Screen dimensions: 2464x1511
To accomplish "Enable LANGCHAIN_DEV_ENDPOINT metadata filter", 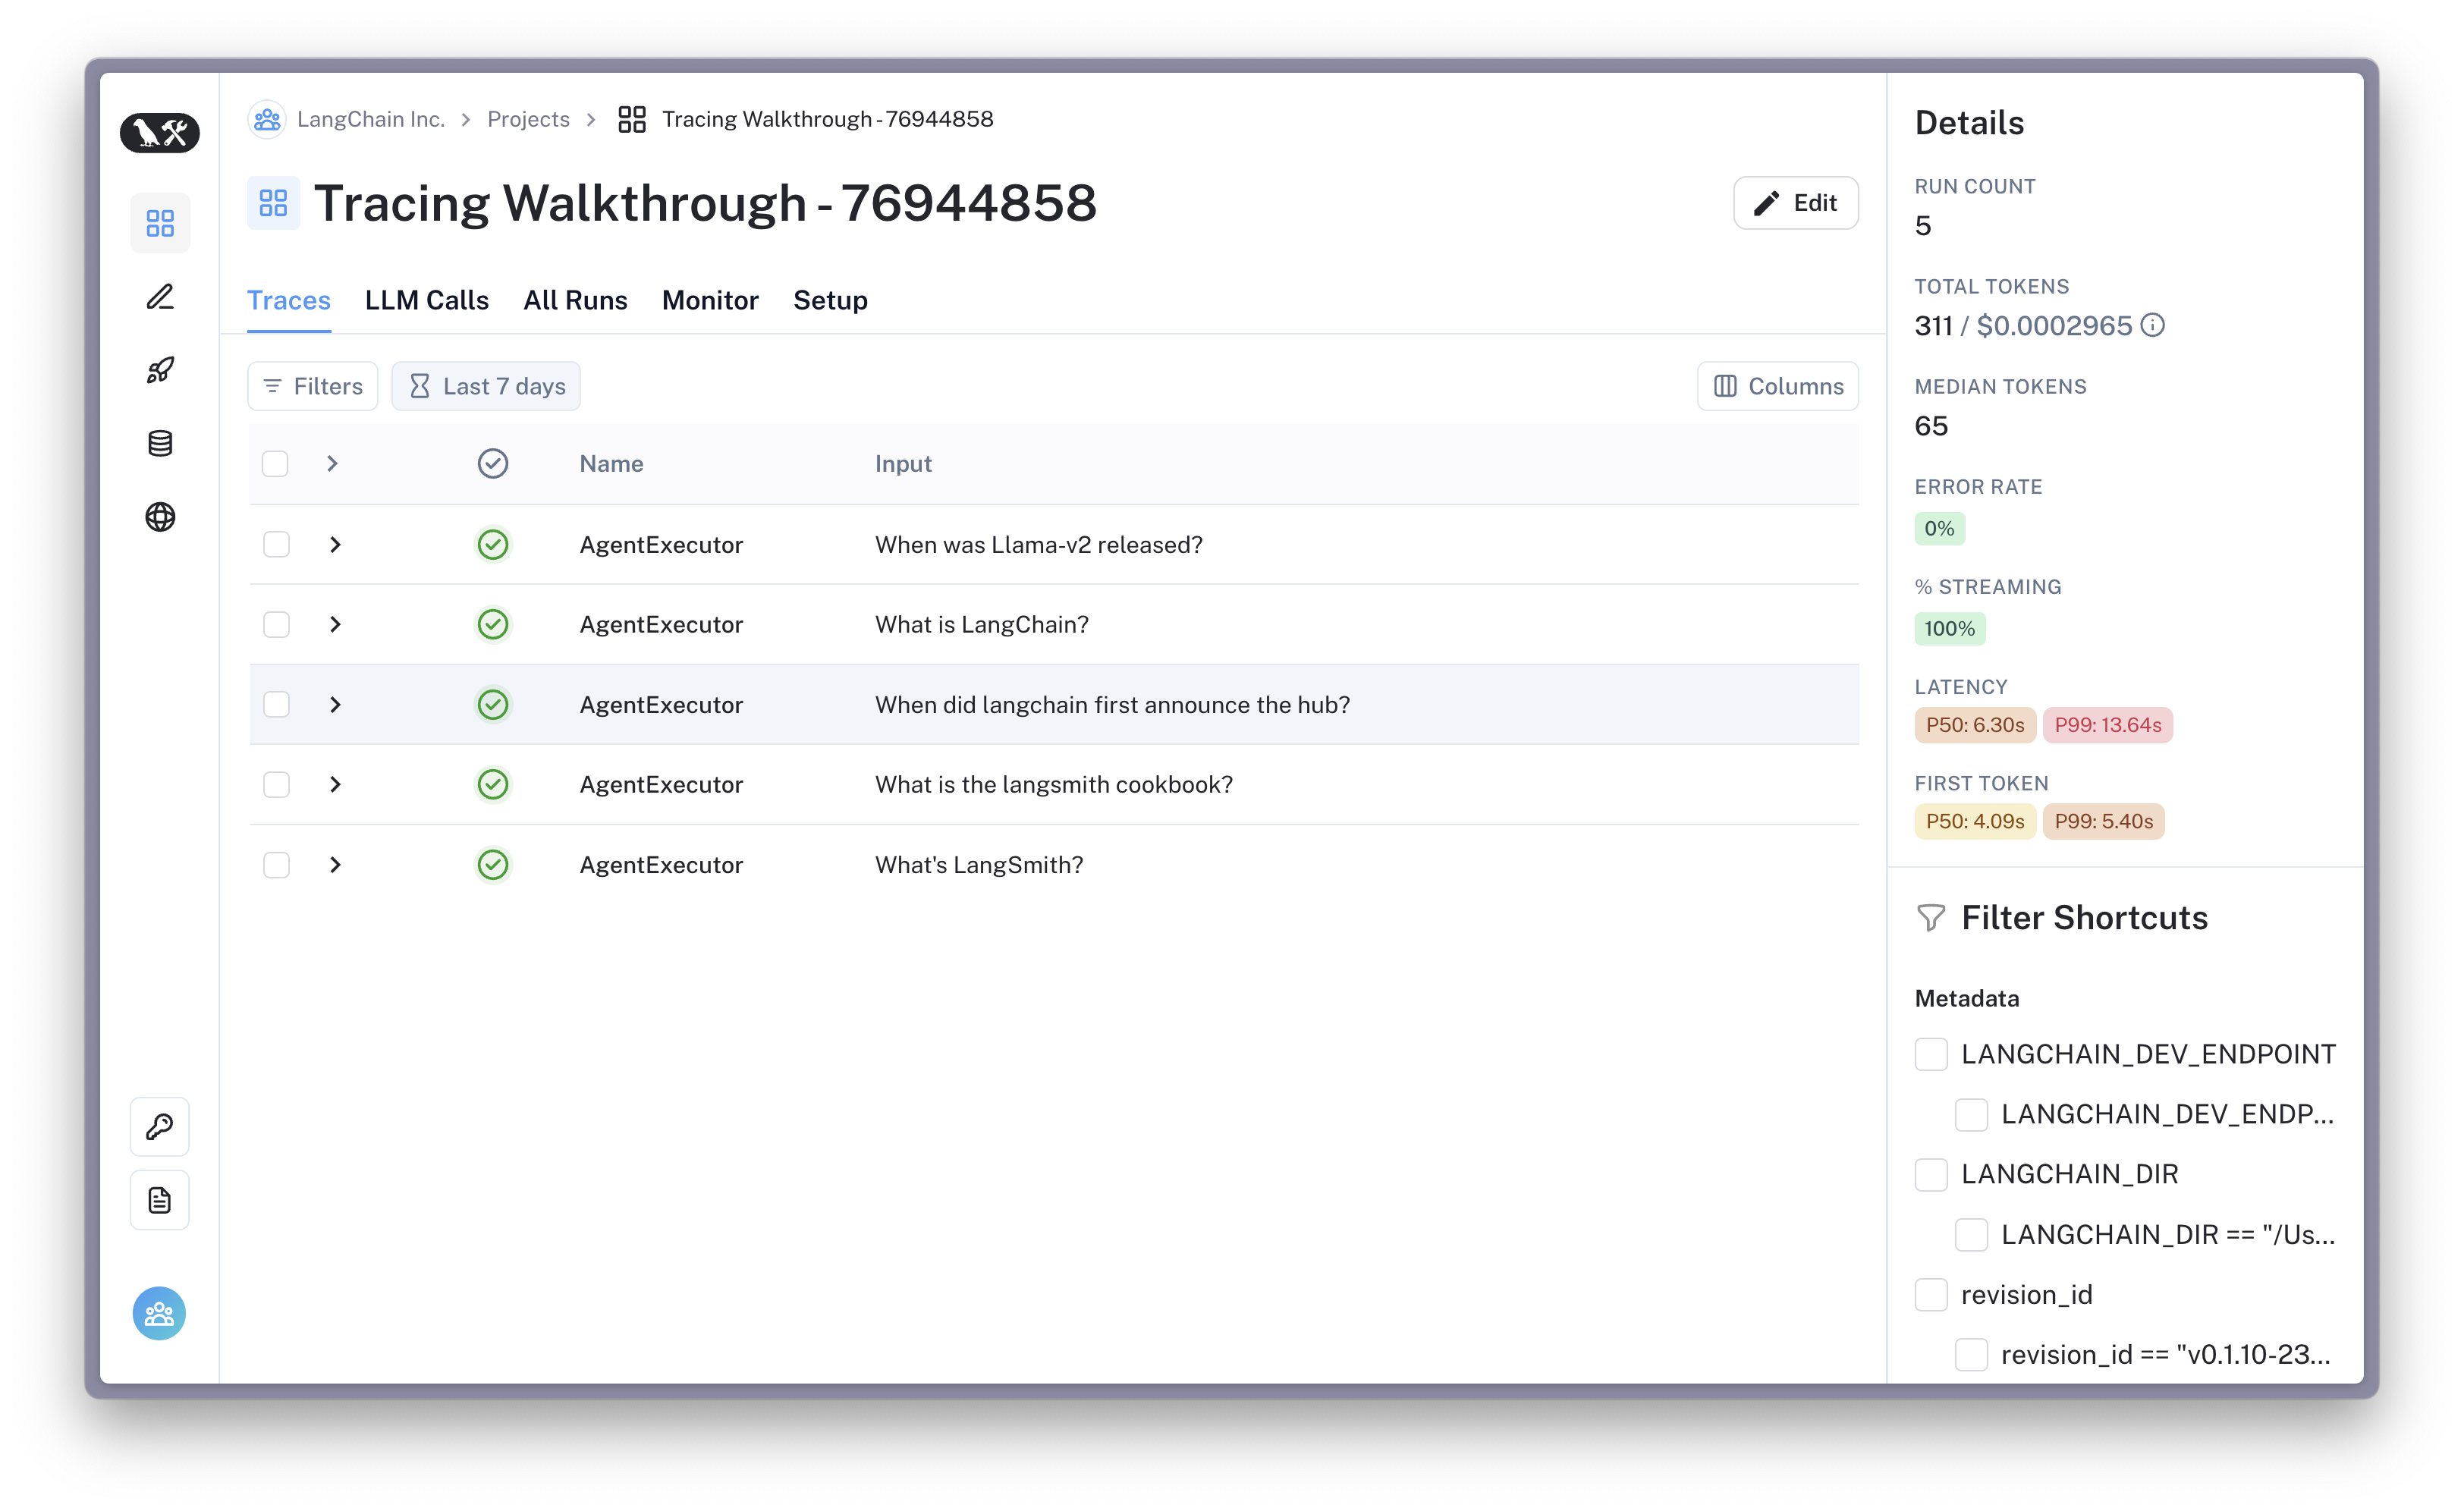I will point(1931,1054).
